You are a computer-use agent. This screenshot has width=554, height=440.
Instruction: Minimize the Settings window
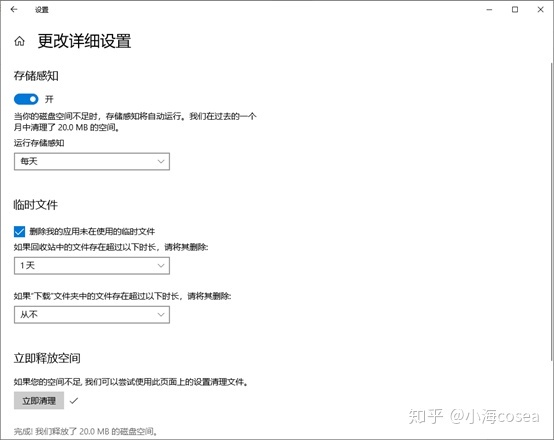click(x=489, y=10)
